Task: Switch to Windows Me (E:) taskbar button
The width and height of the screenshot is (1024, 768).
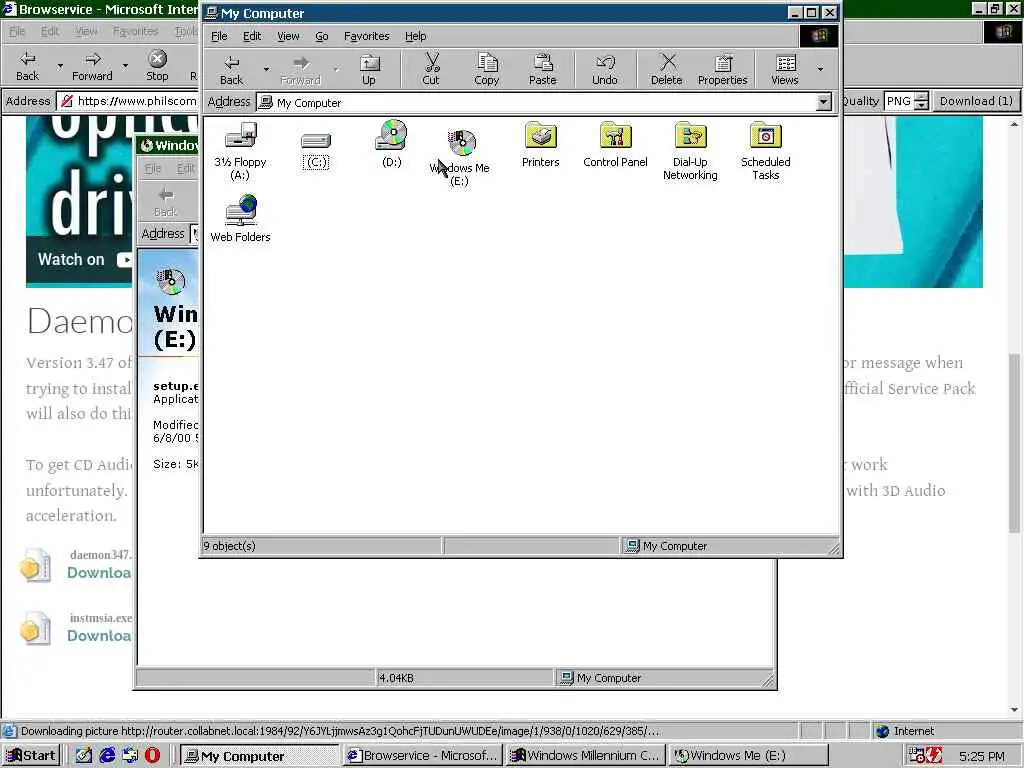Action: coord(749,756)
